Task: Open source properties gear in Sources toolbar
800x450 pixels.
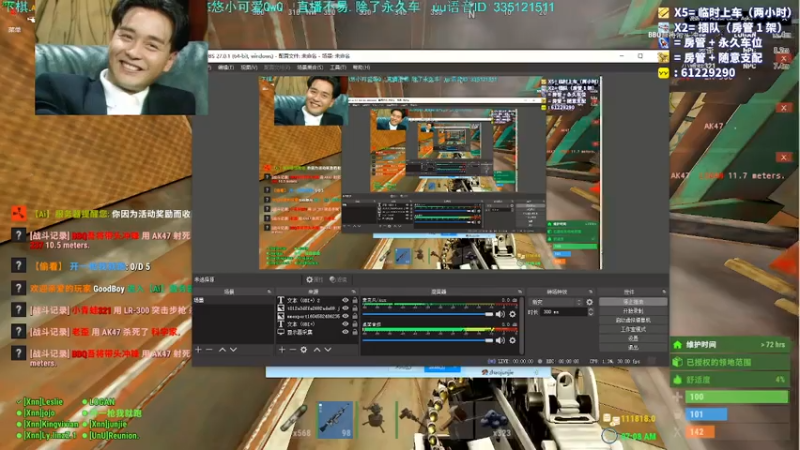Action: click(304, 349)
